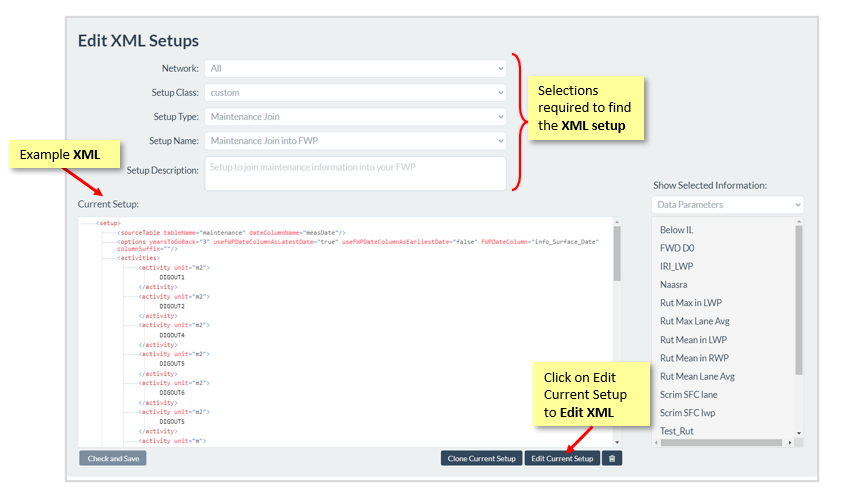Open the Setup Class dropdown
Viewport: 857px width, 489px height.
tap(355, 92)
